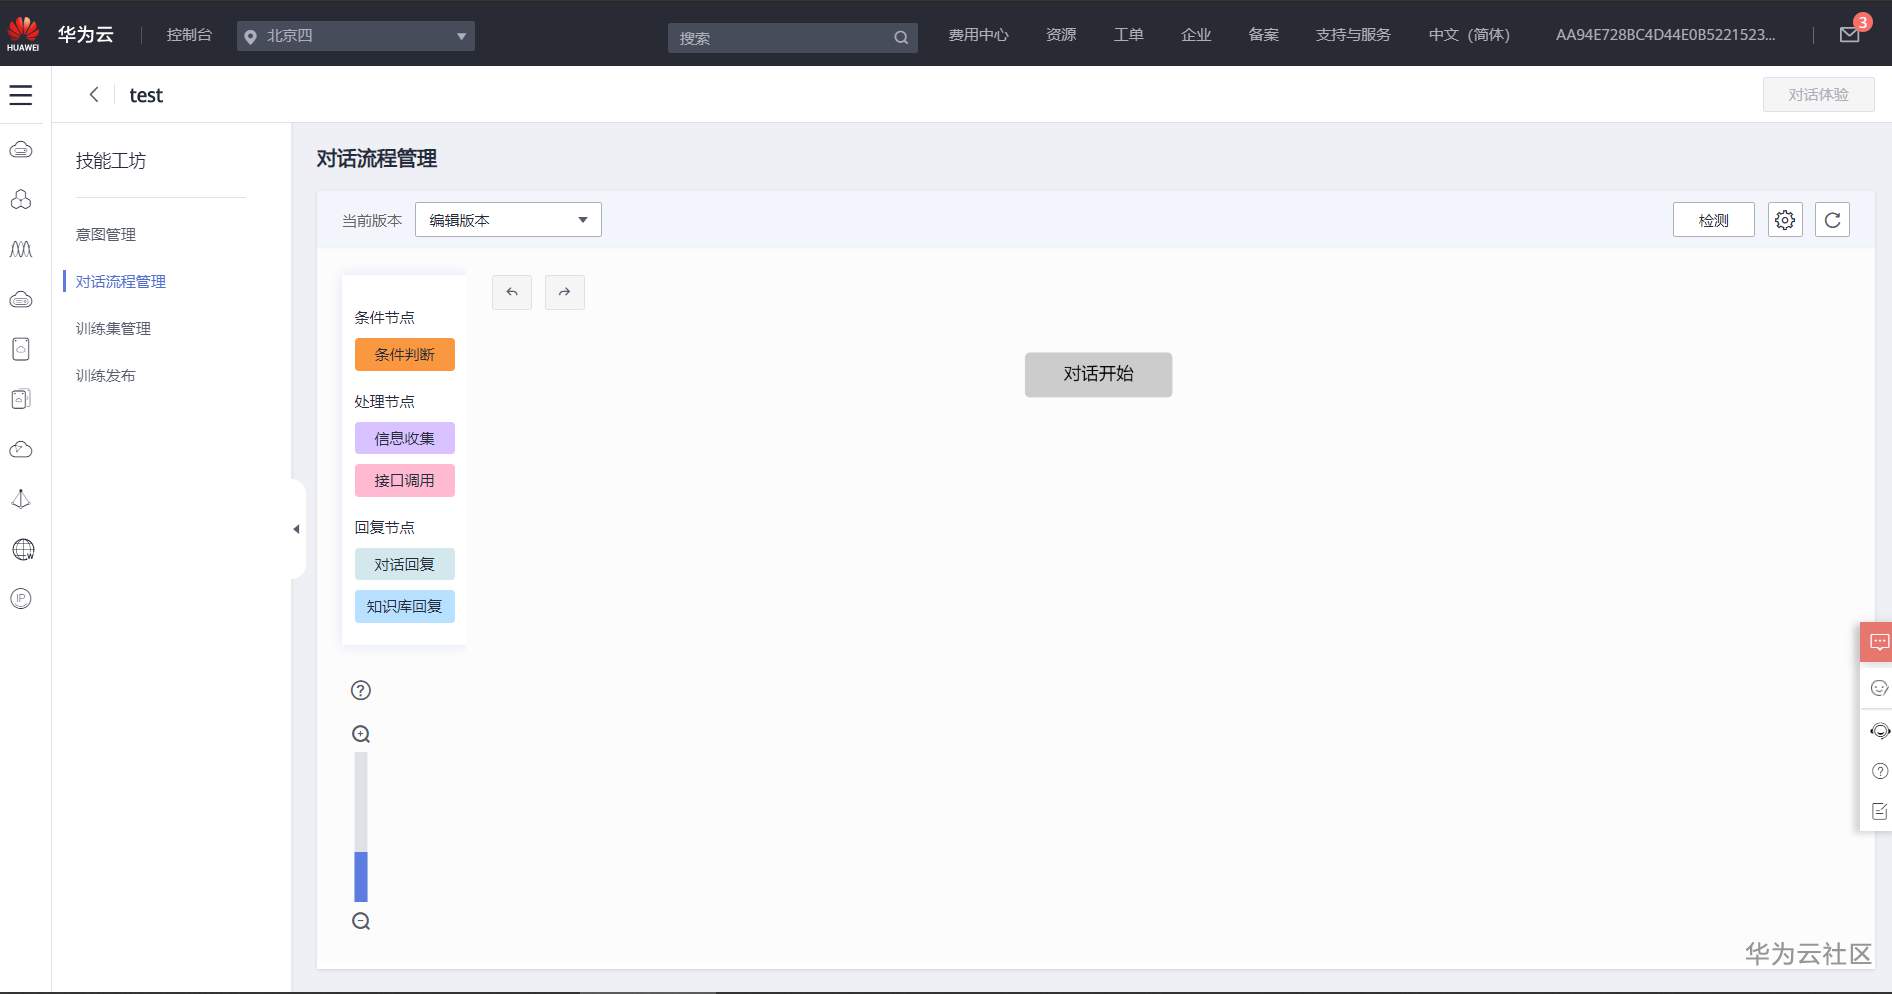Image resolution: width=1892 pixels, height=994 pixels.
Task: Expand the 编辑版本 version dropdown
Action: click(x=508, y=220)
